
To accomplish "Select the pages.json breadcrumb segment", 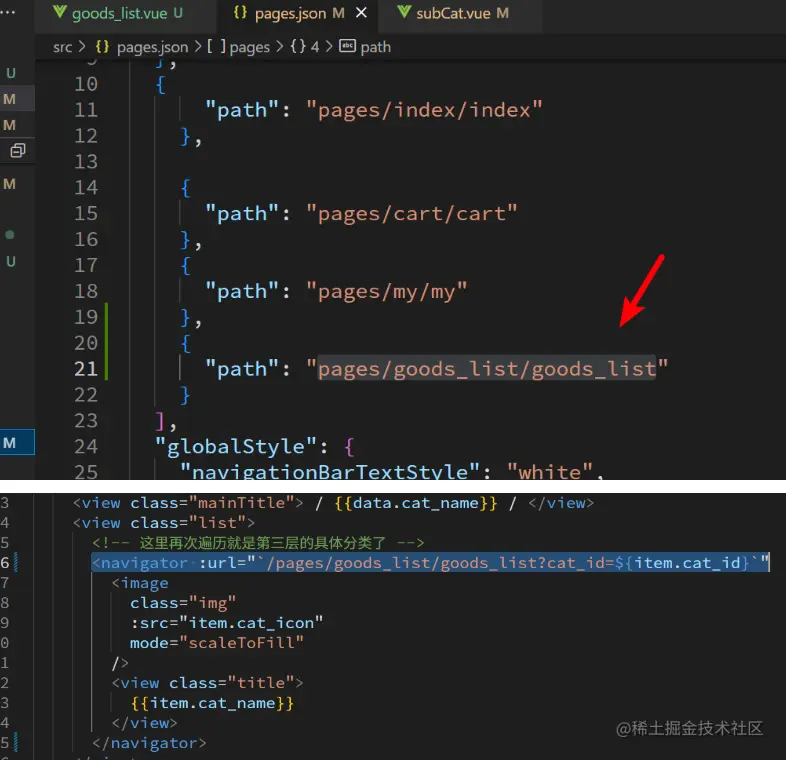I will 152,47.
